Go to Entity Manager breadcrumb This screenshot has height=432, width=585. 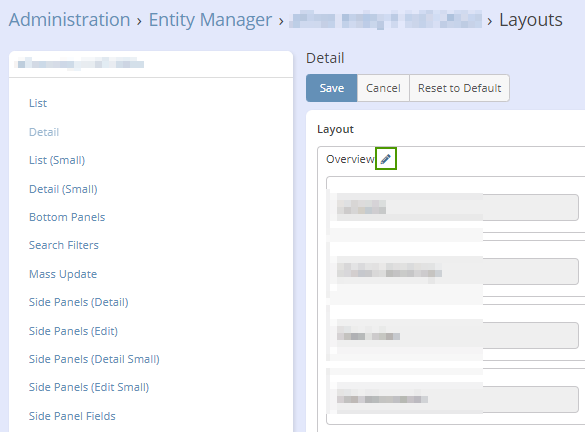pyautogui.click(x=210, y=20)
